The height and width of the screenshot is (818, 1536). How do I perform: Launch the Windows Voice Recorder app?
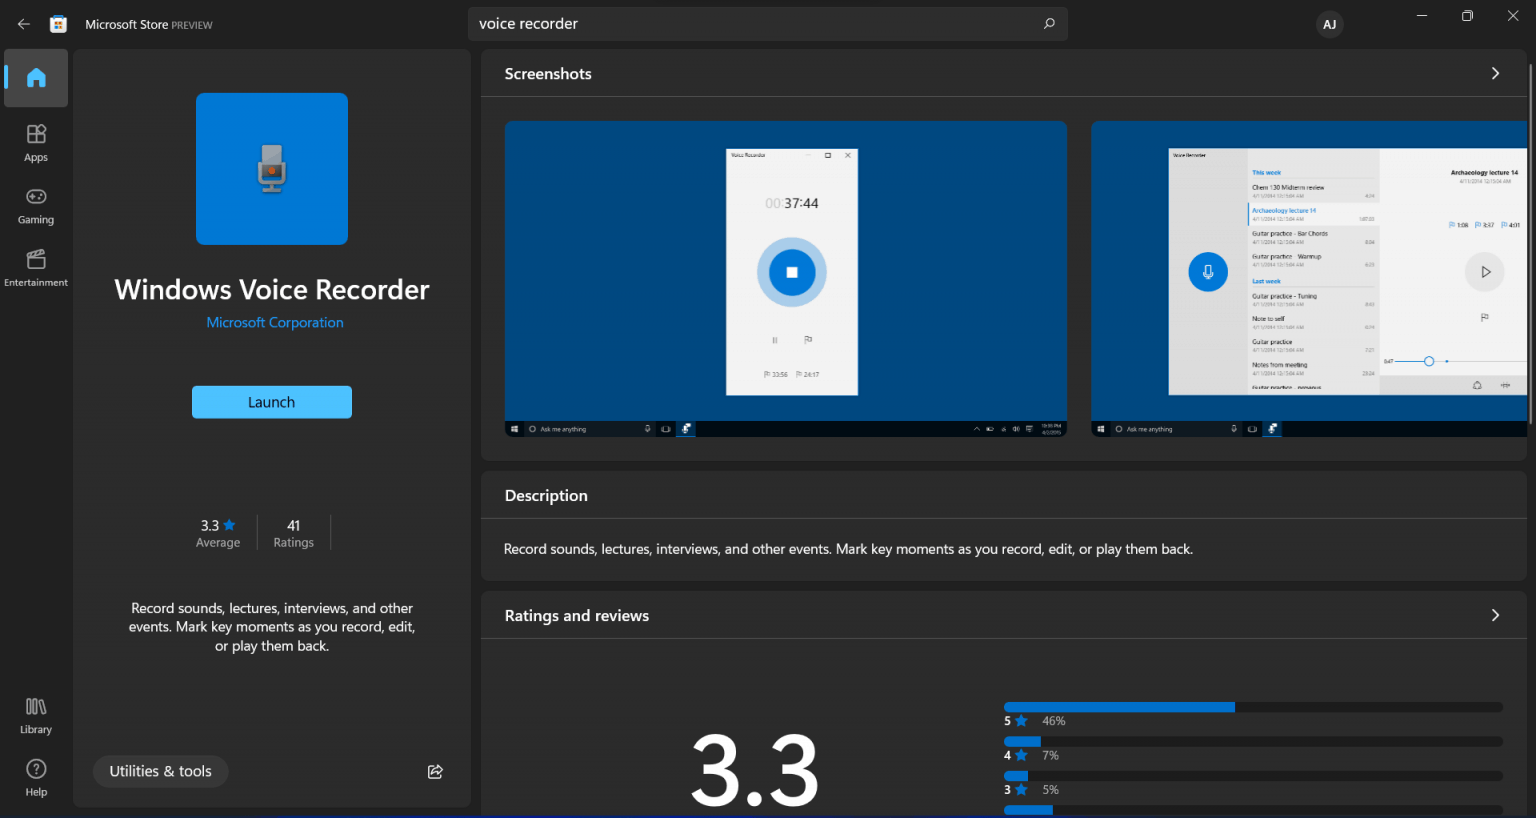(271, 401)
